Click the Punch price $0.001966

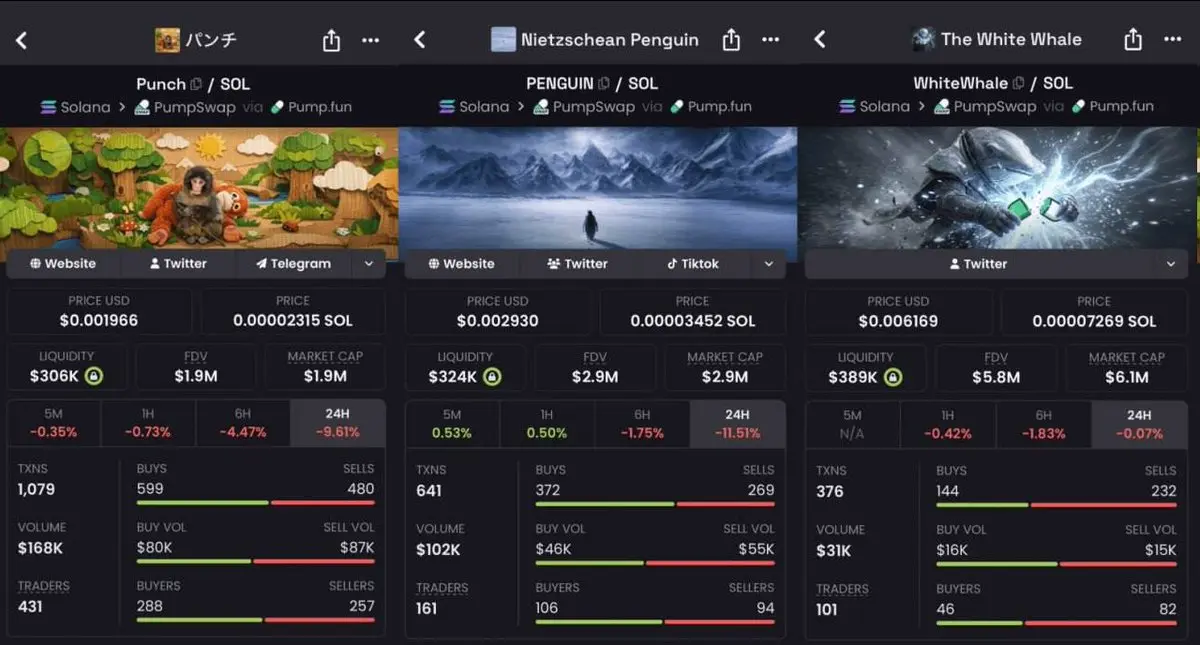(99, 321)
